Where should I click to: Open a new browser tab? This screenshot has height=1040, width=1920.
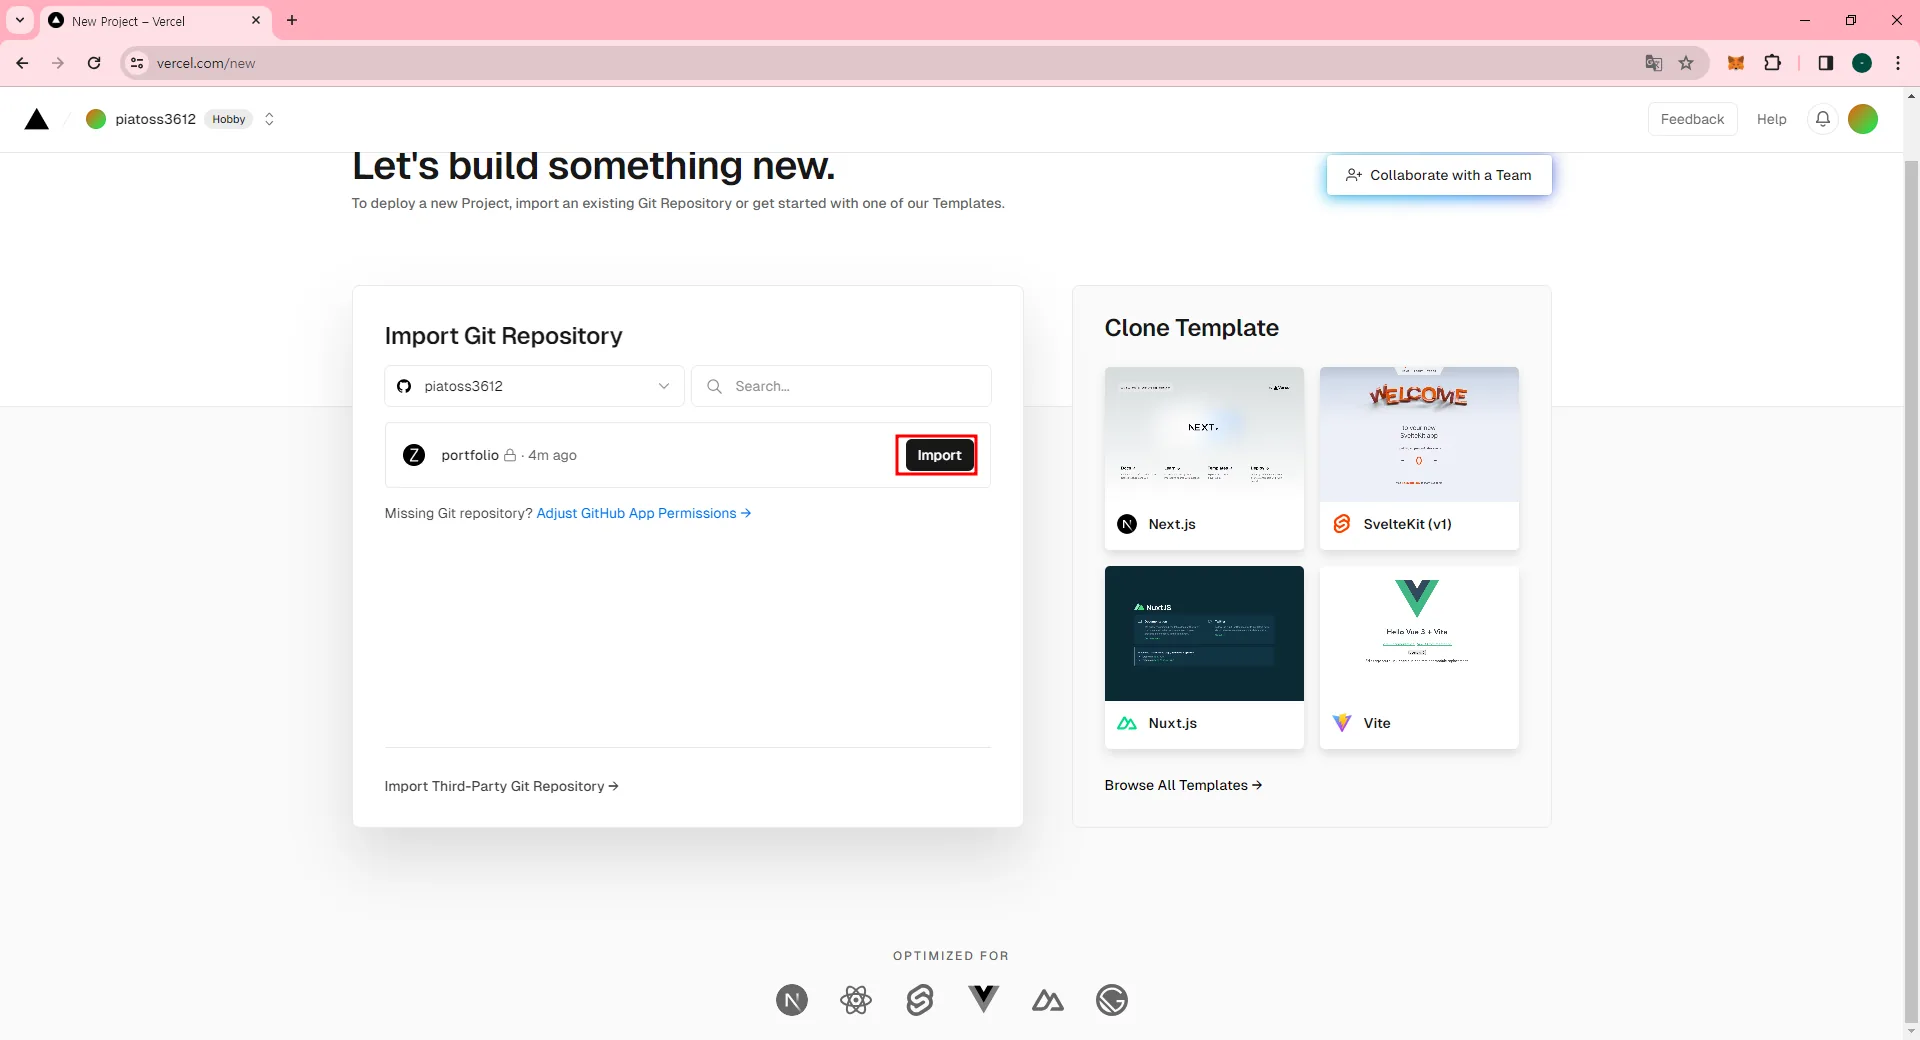(x=292, y=20)
